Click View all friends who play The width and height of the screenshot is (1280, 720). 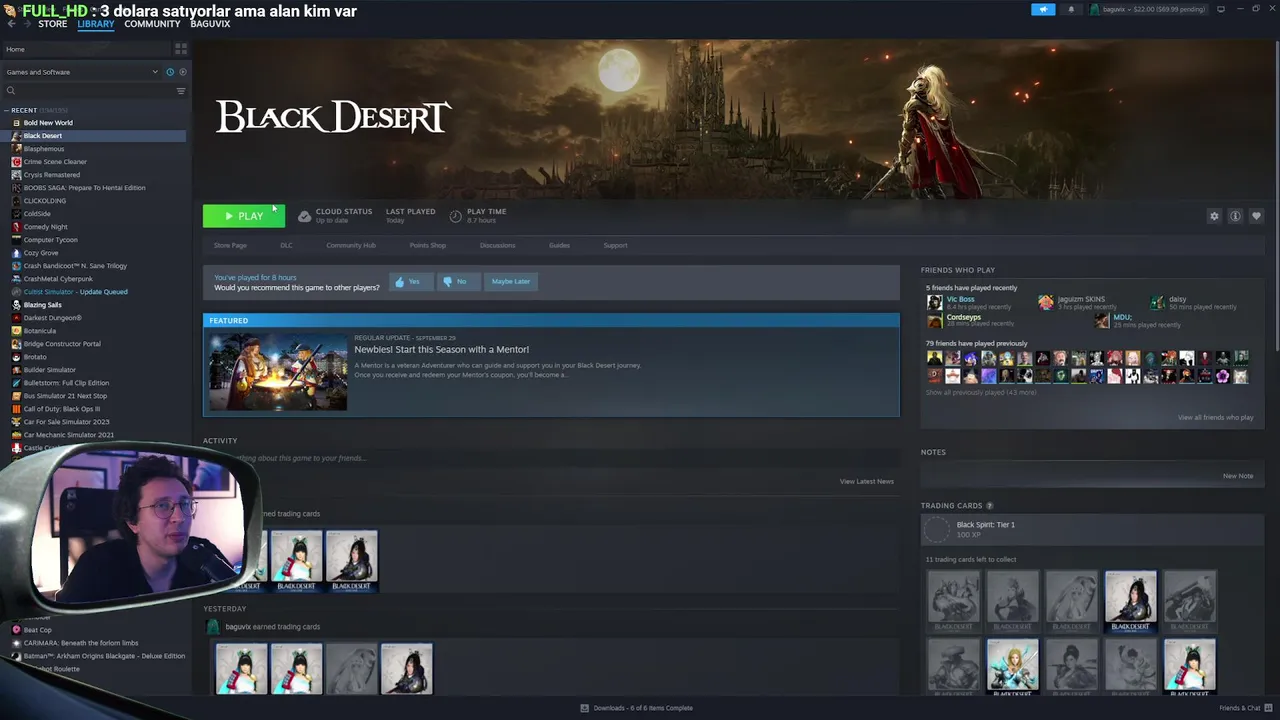click(1215, 417)
